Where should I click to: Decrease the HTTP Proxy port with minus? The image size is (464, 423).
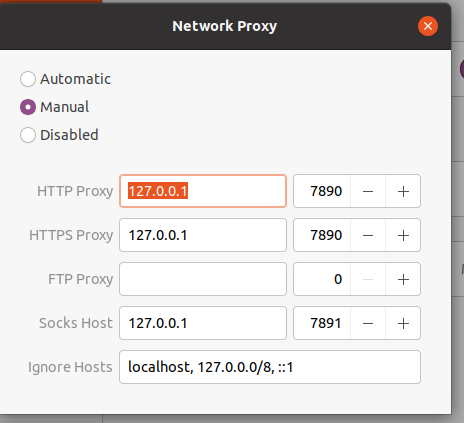(x=368, y=191)
